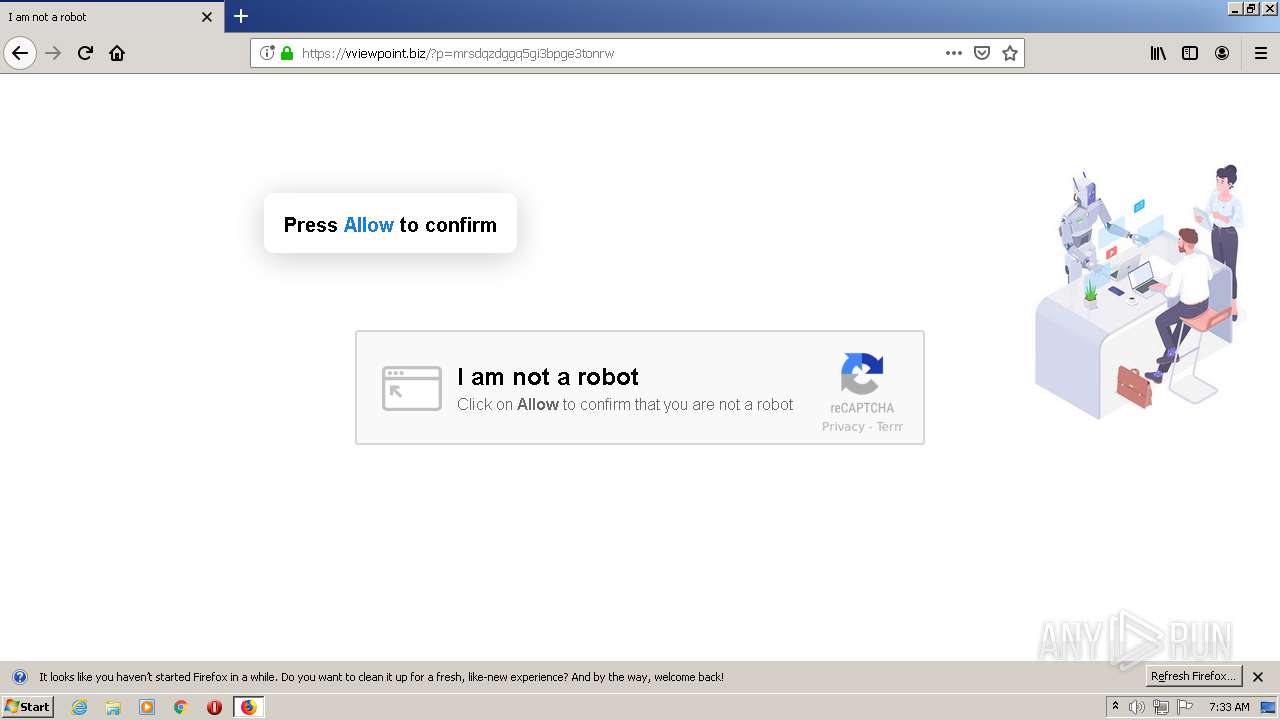
Task: Open the Firefox home page
Action: click(x=117, y=53)
